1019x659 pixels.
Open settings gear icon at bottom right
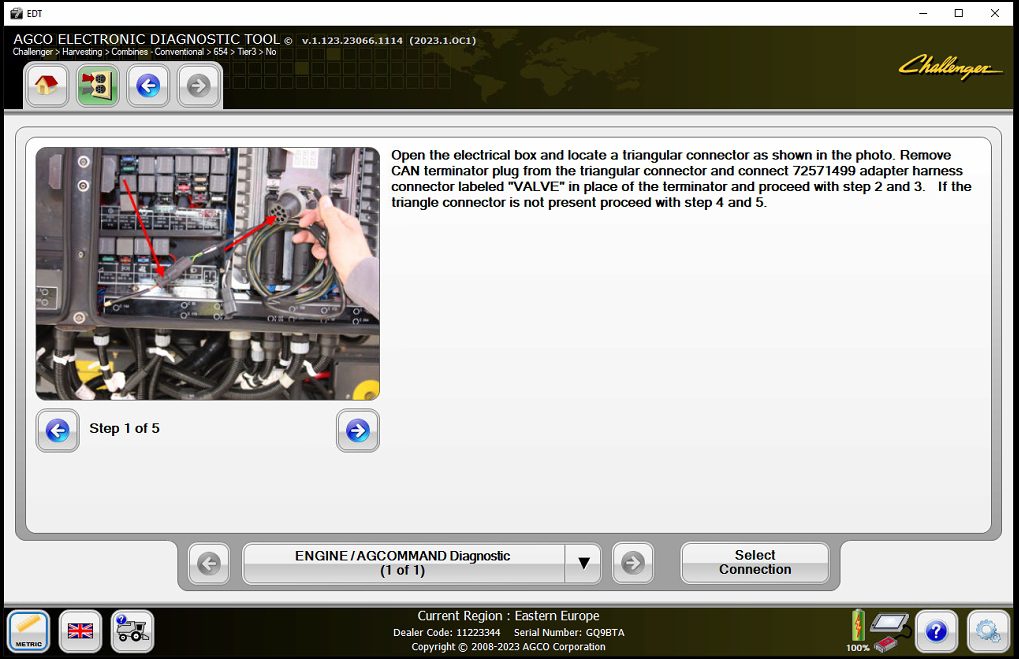(x=988, y=631)
